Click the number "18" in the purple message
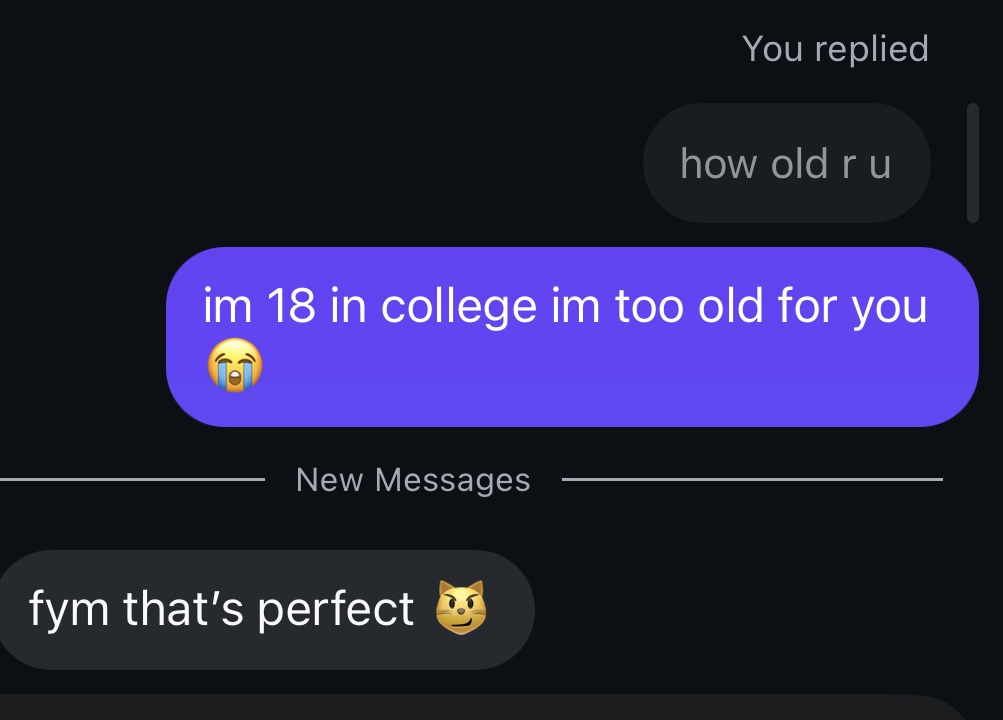This screenshot has height=720, width=1003. coord(291,306)
